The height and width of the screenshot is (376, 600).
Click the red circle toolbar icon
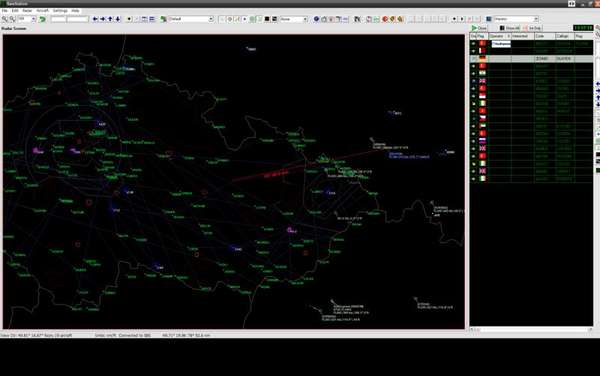[x=385, y=19]
